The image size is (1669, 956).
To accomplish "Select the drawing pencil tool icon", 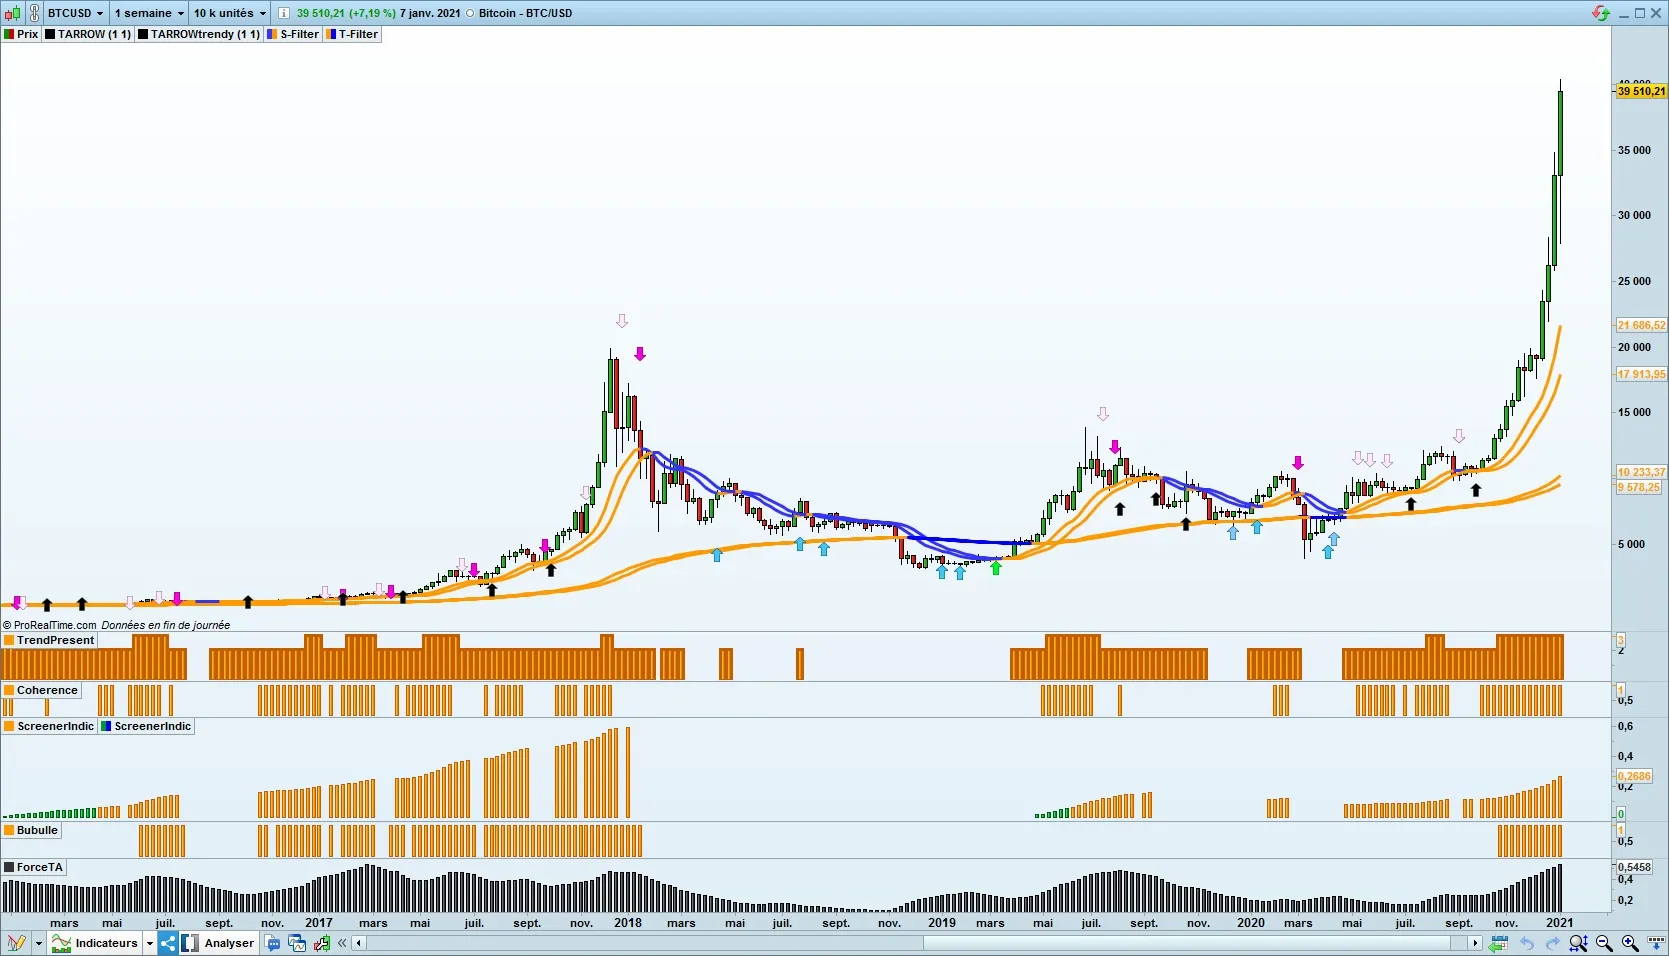I will [16, 943].
